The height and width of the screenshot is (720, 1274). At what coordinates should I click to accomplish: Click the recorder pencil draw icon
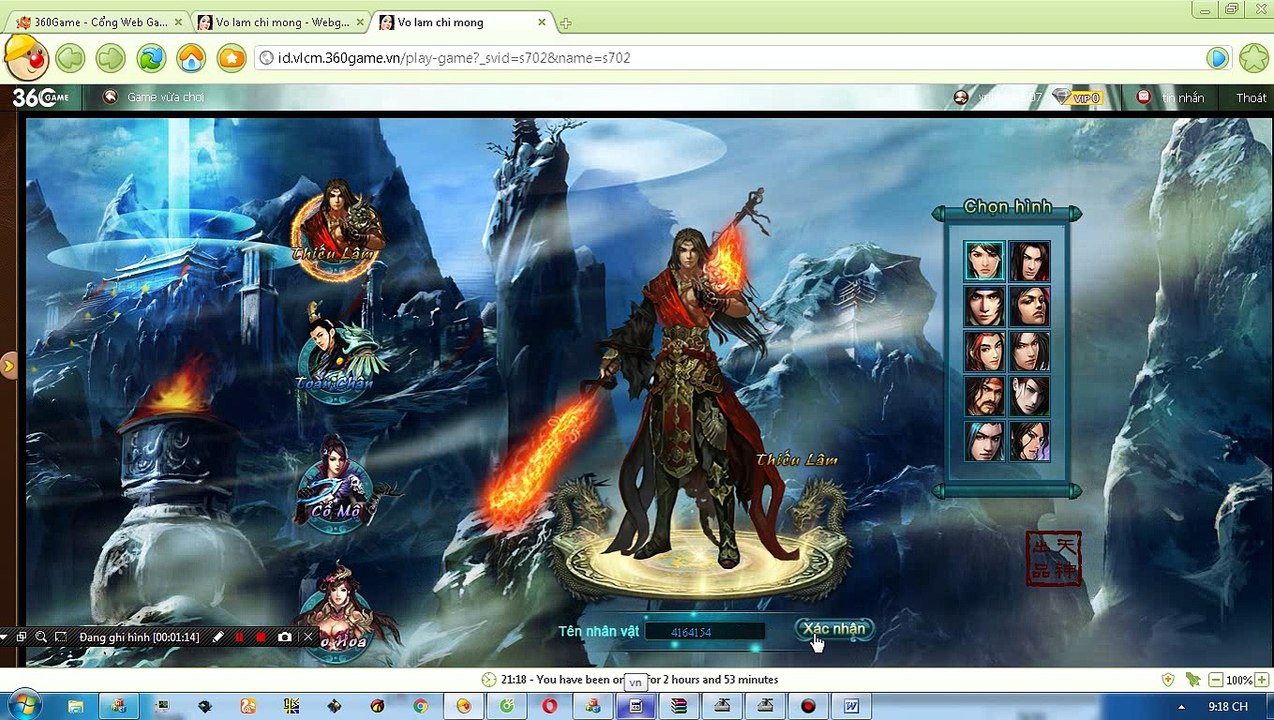(x=218, y=637)
